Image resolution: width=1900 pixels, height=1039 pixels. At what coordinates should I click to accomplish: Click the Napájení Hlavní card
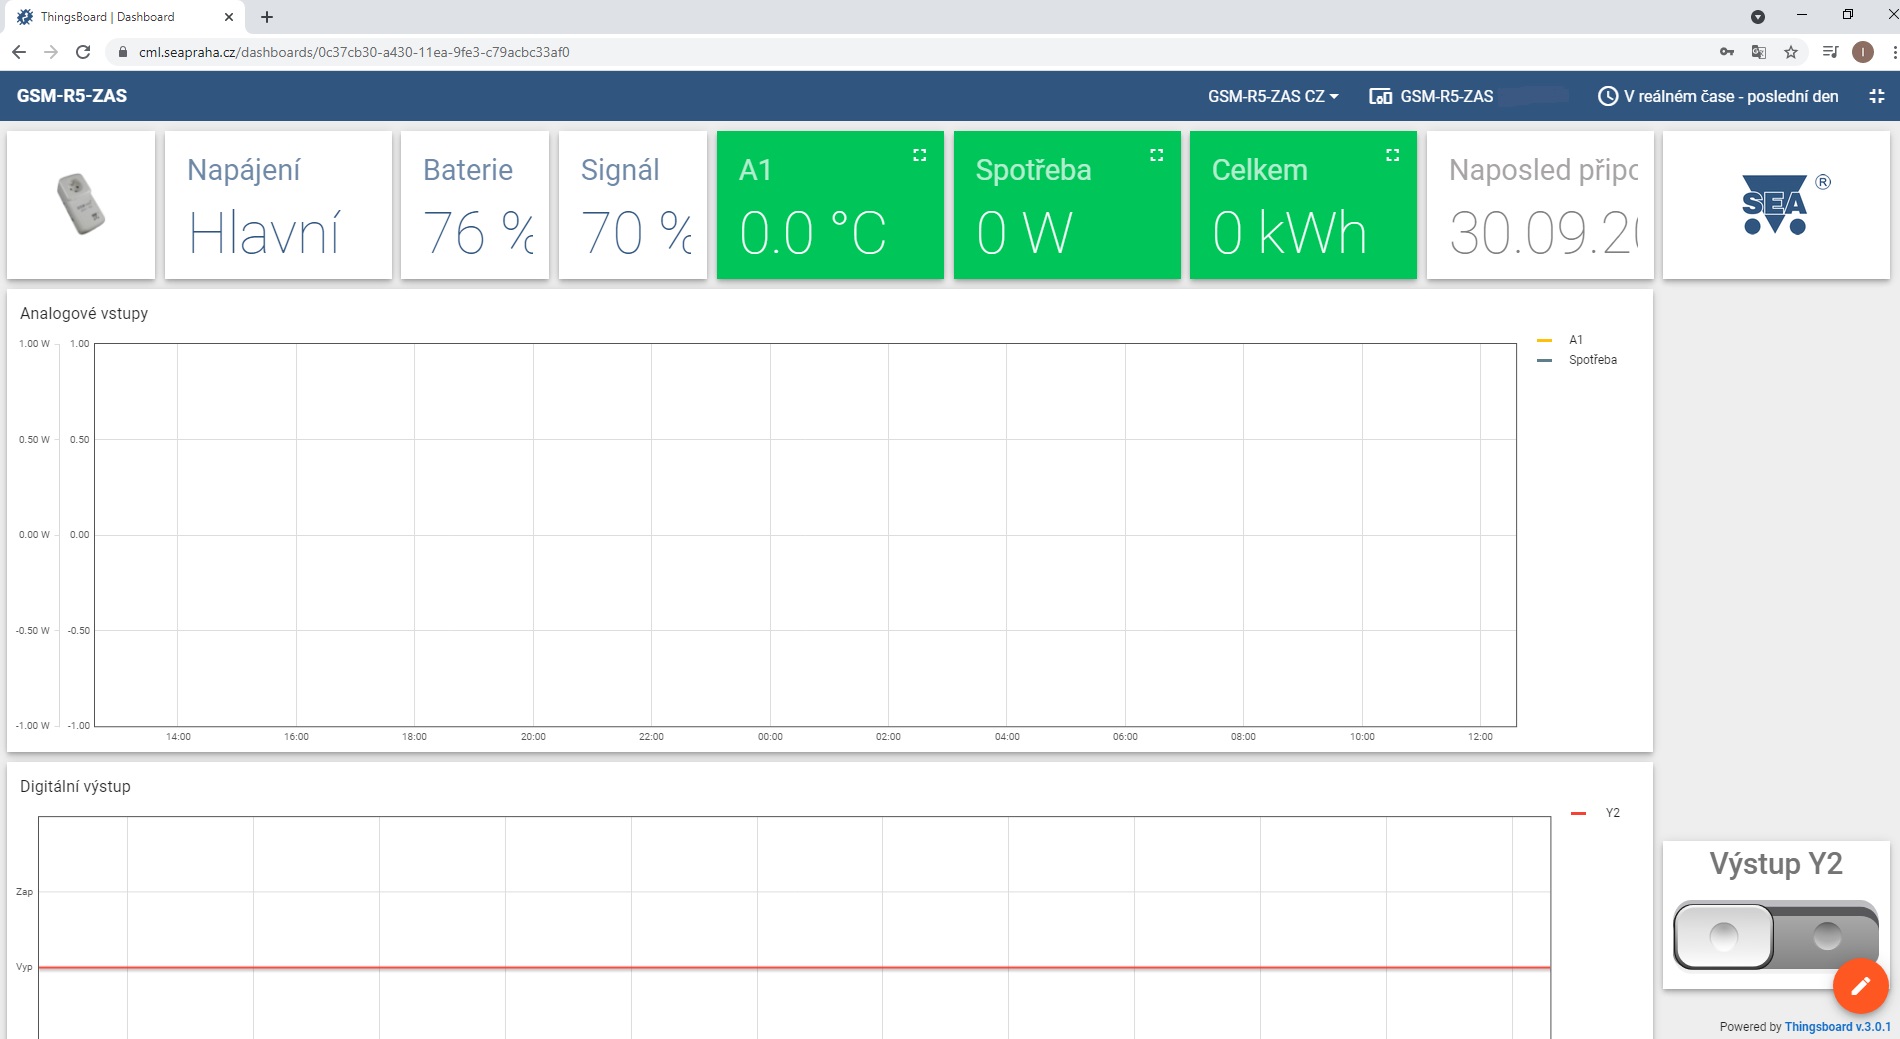(x=278, y=205)
